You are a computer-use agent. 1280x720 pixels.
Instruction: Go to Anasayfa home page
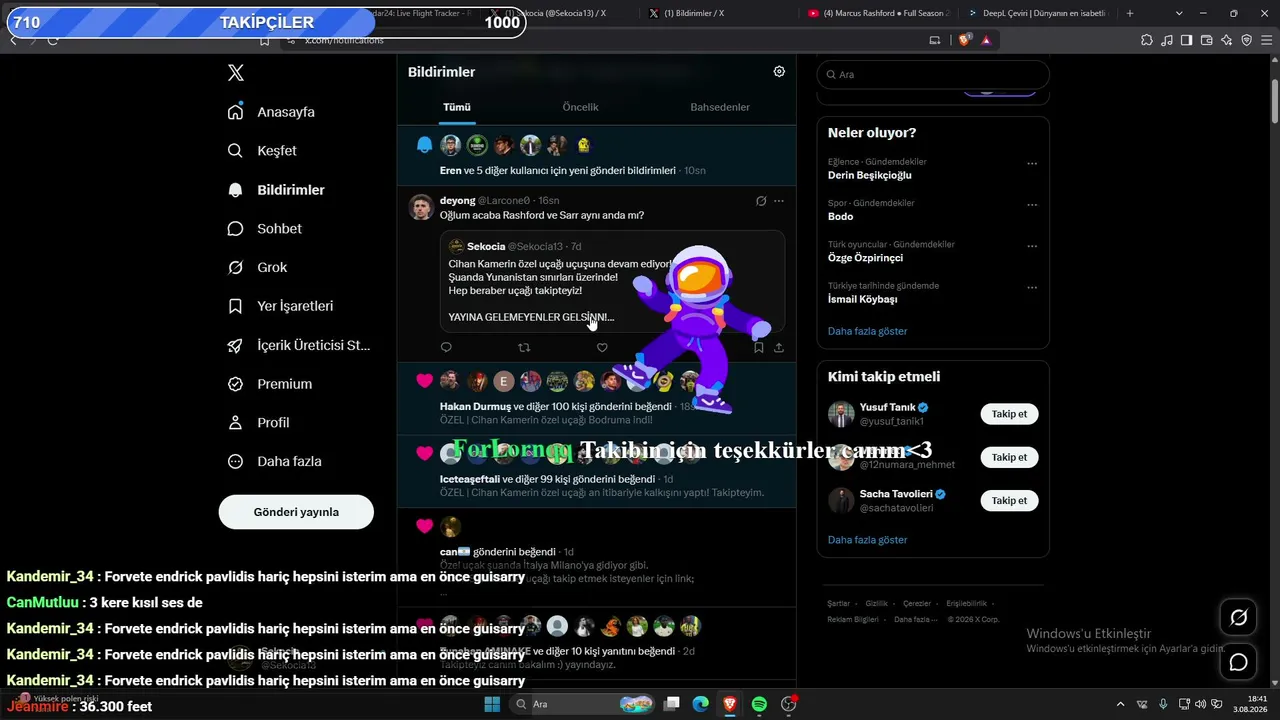coord(271,112)
